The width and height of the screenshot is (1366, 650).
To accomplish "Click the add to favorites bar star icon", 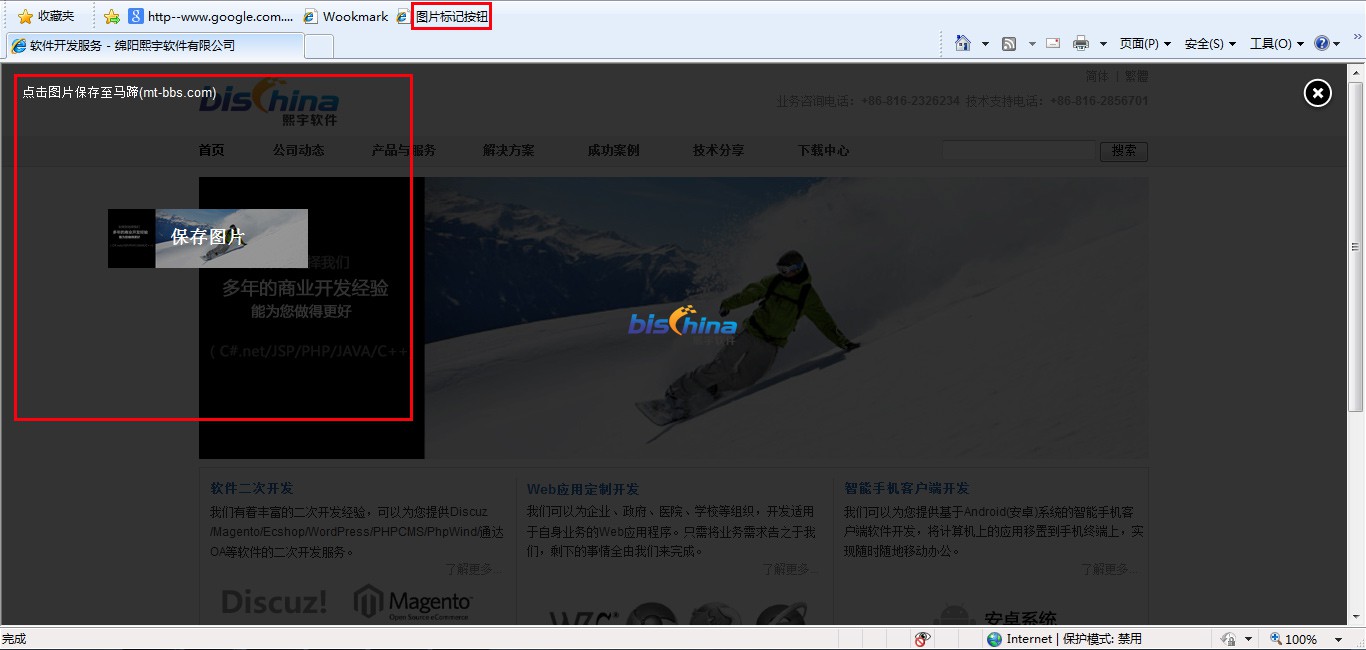I will click(112, 16).
